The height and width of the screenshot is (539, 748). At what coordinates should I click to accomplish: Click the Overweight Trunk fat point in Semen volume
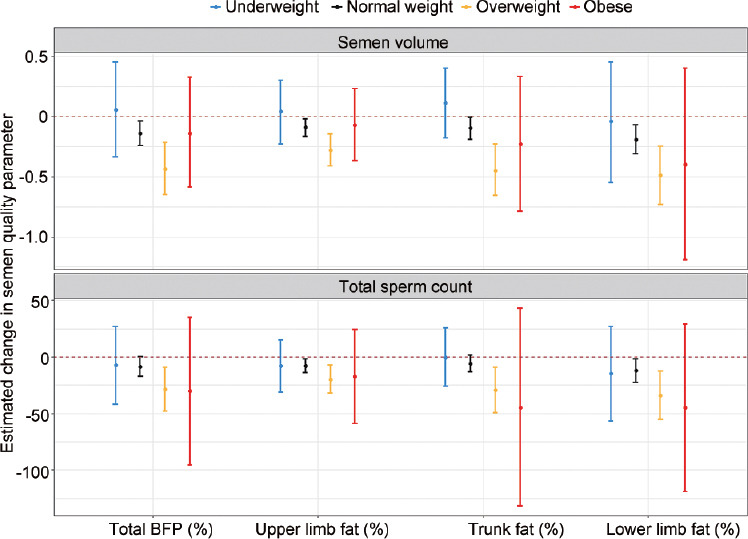[496, 171]
